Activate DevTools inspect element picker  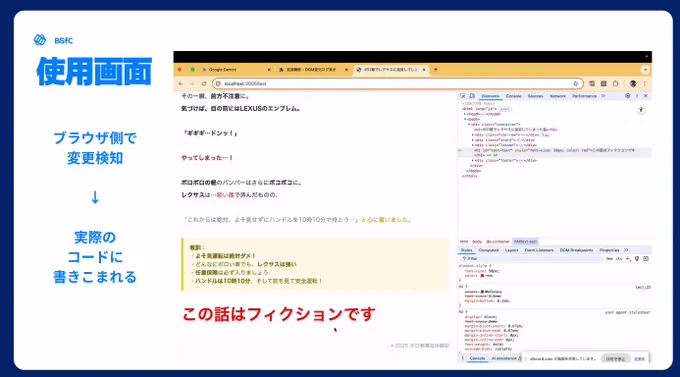[x=463, y=96]
